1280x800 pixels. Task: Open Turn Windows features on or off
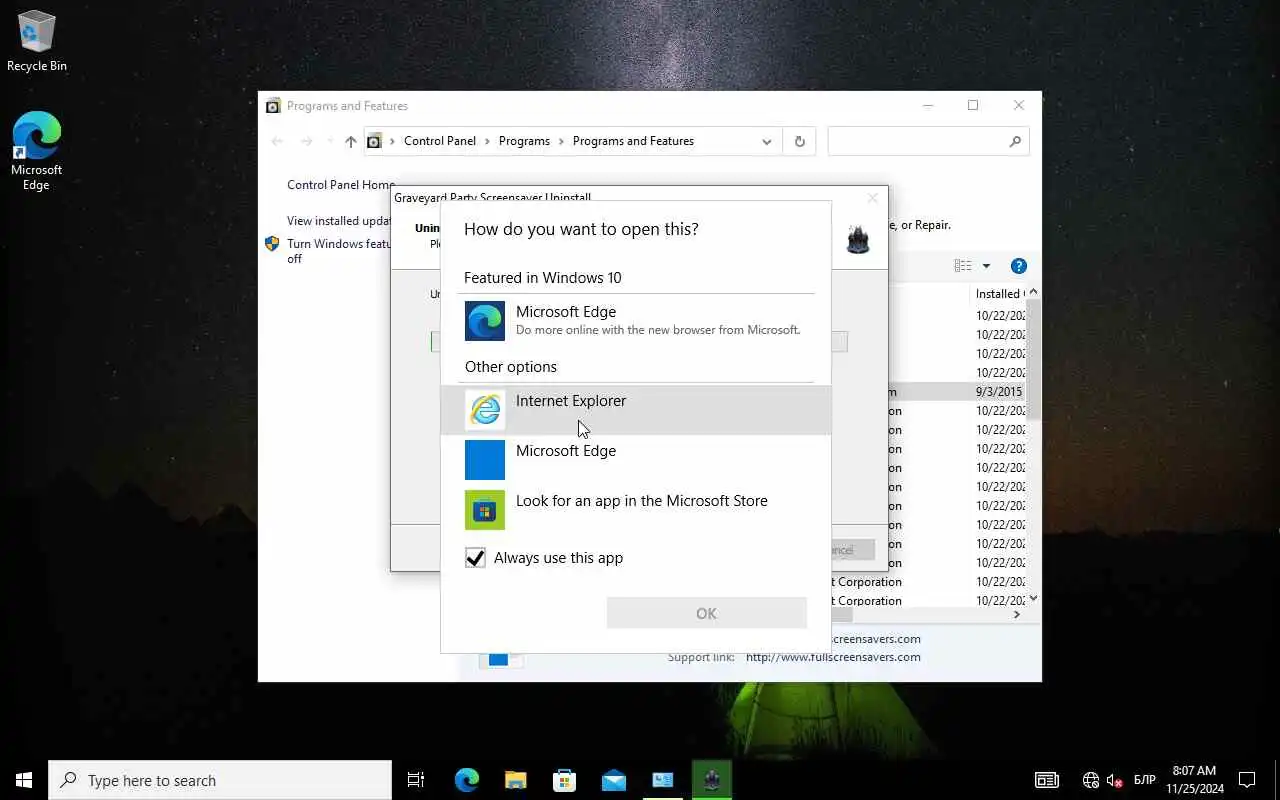point(339,251)
